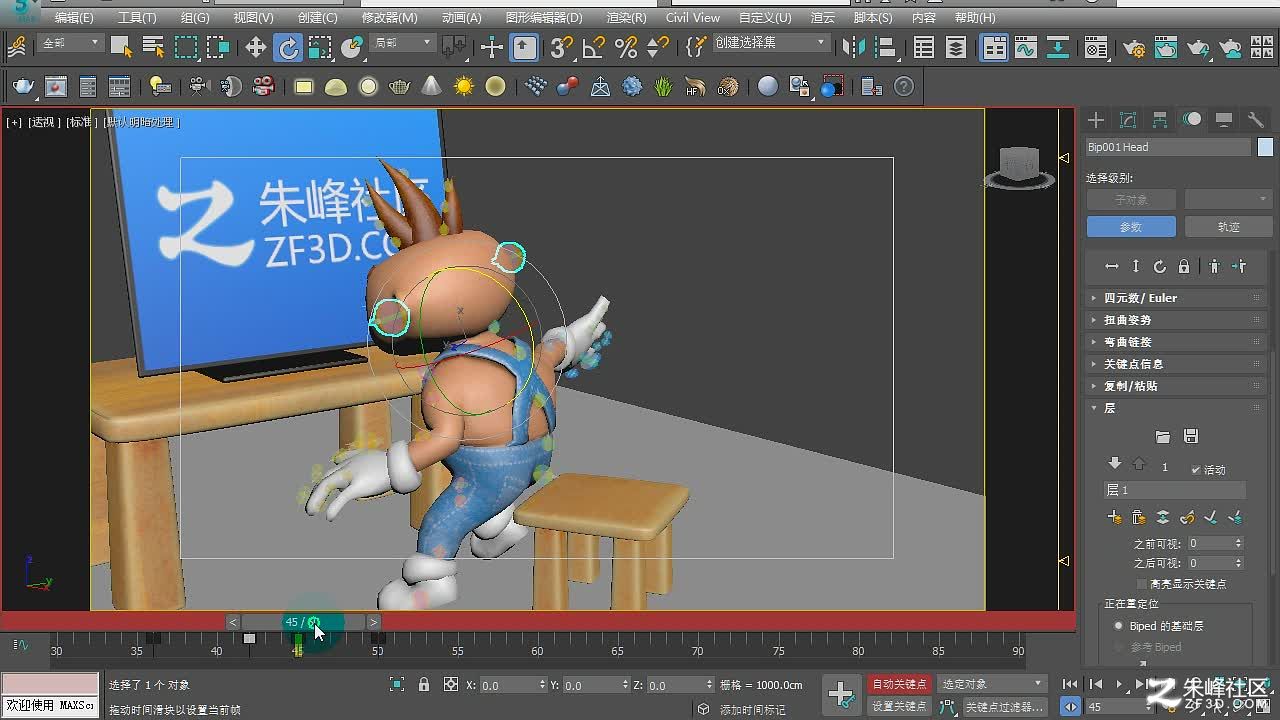Open the Create panel plus tab

click(x=1096, y=120)
